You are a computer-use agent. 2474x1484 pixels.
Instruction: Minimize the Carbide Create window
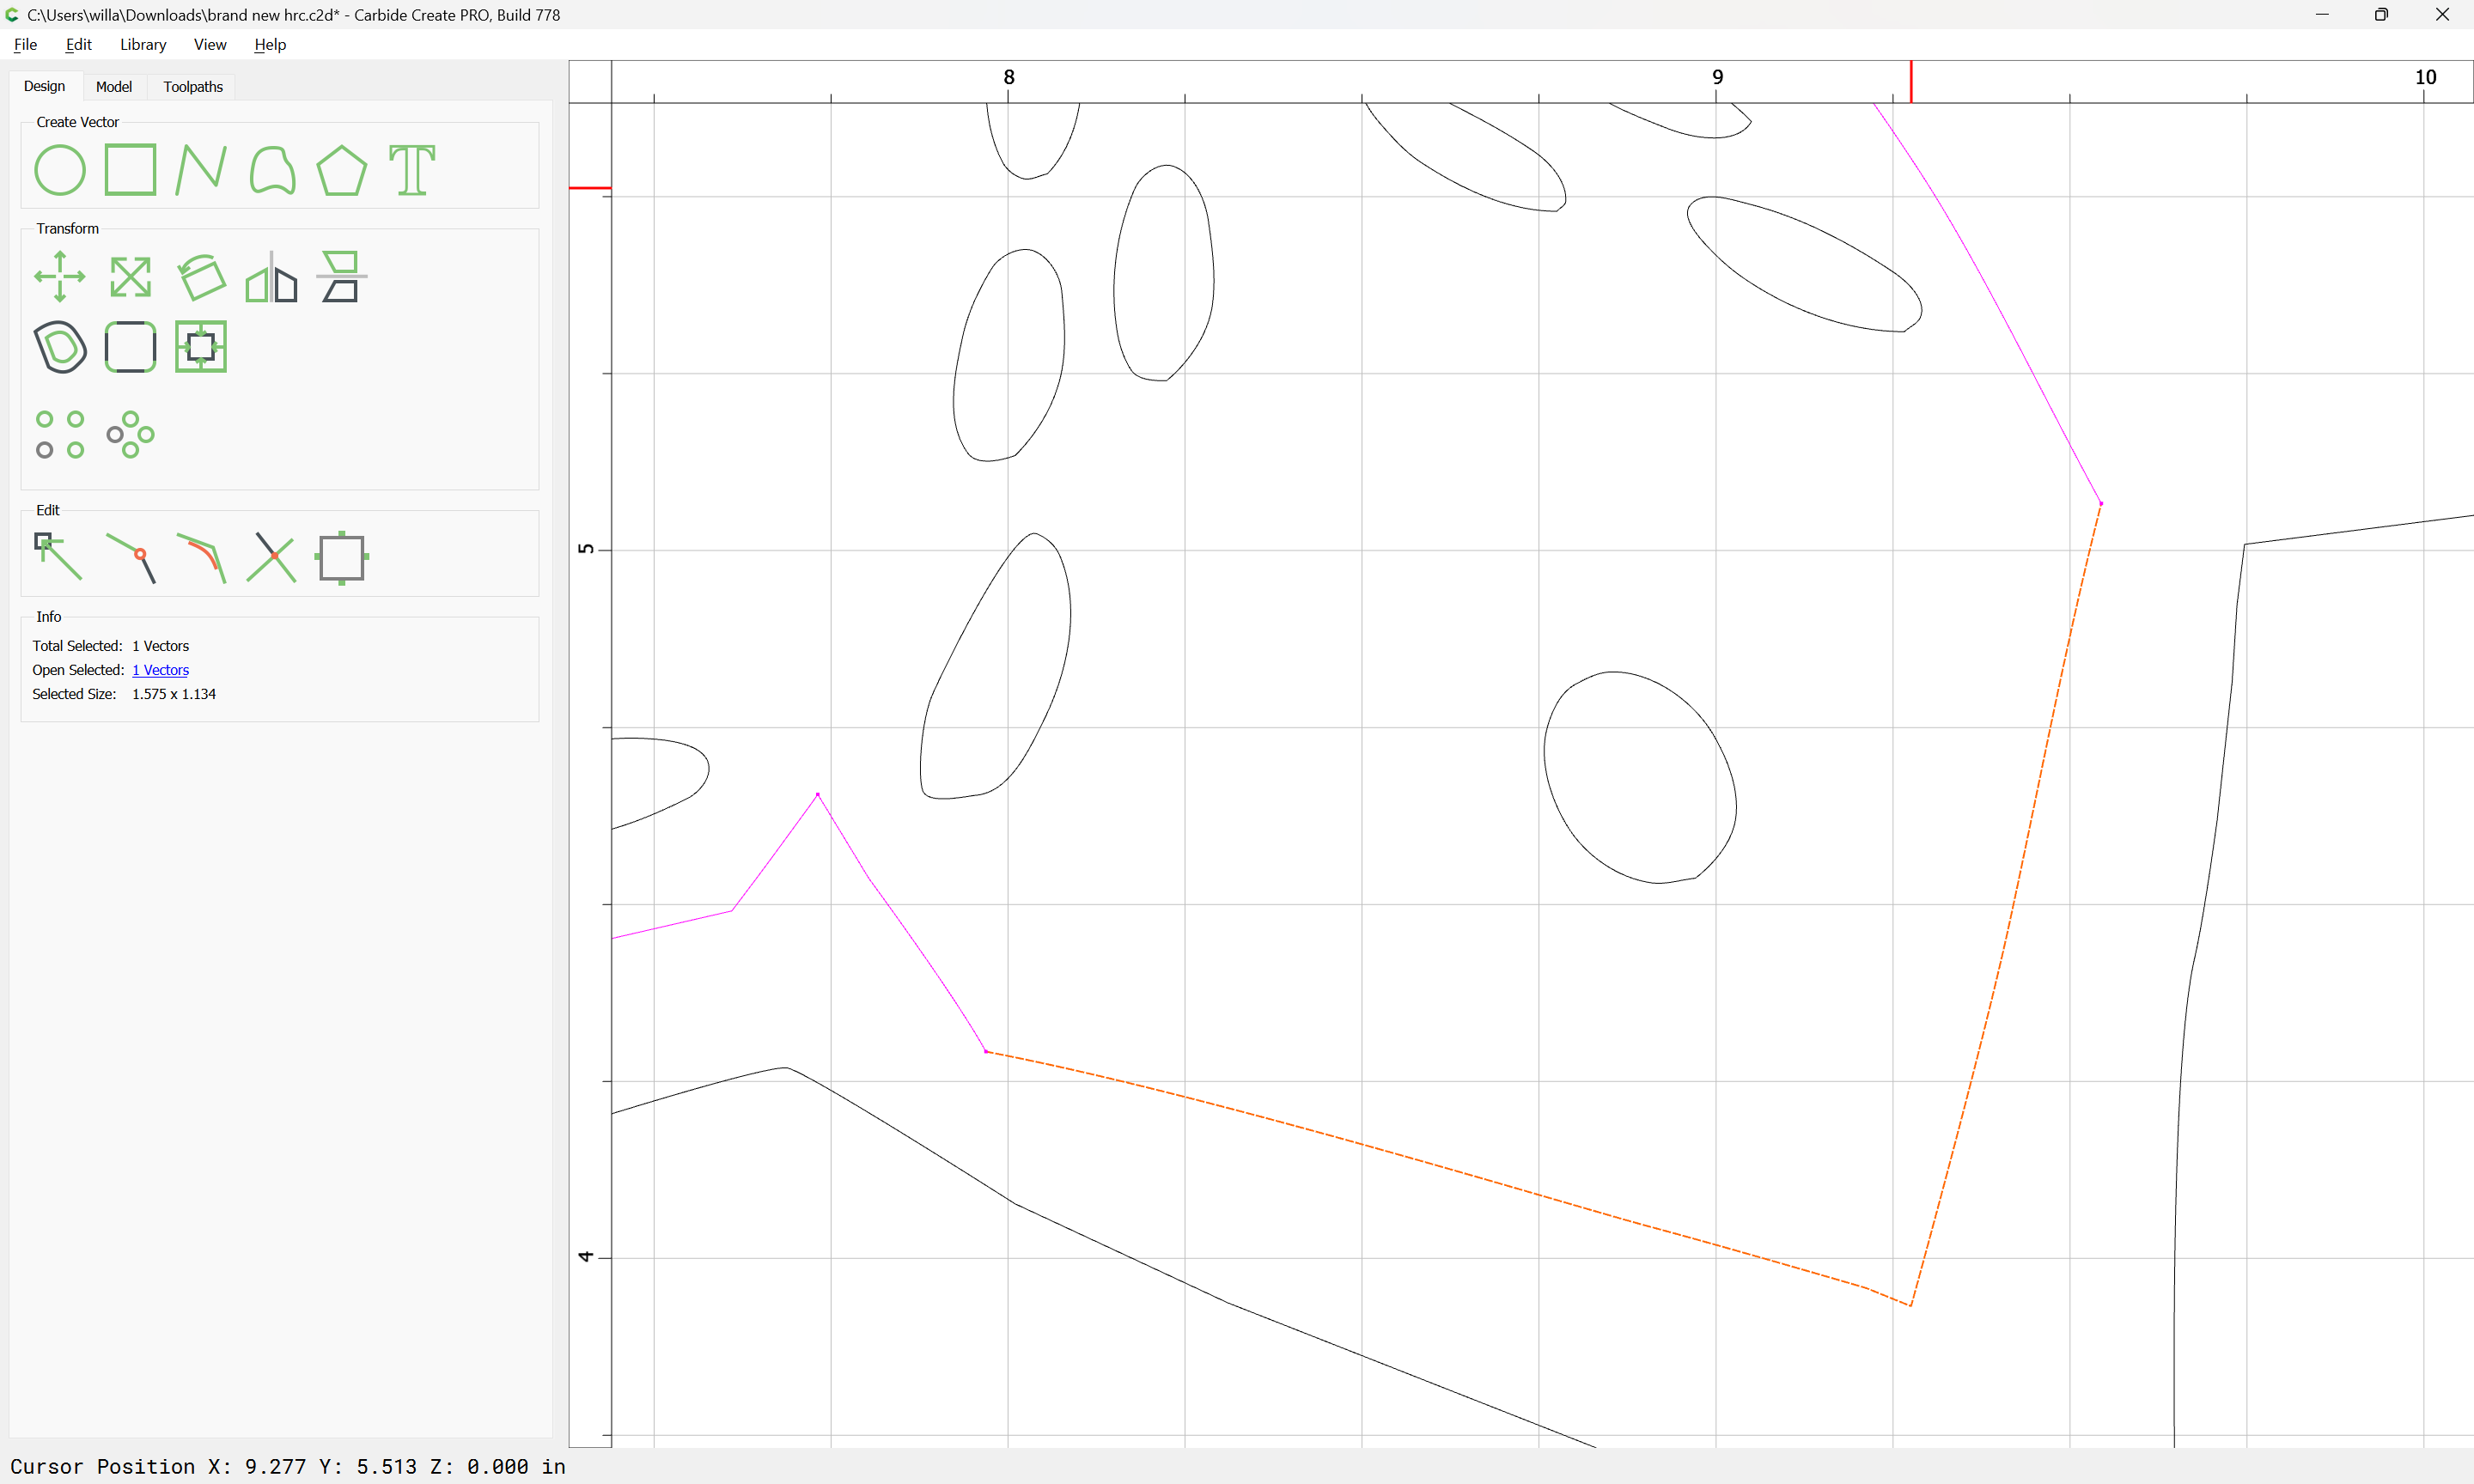[2322, 15]
